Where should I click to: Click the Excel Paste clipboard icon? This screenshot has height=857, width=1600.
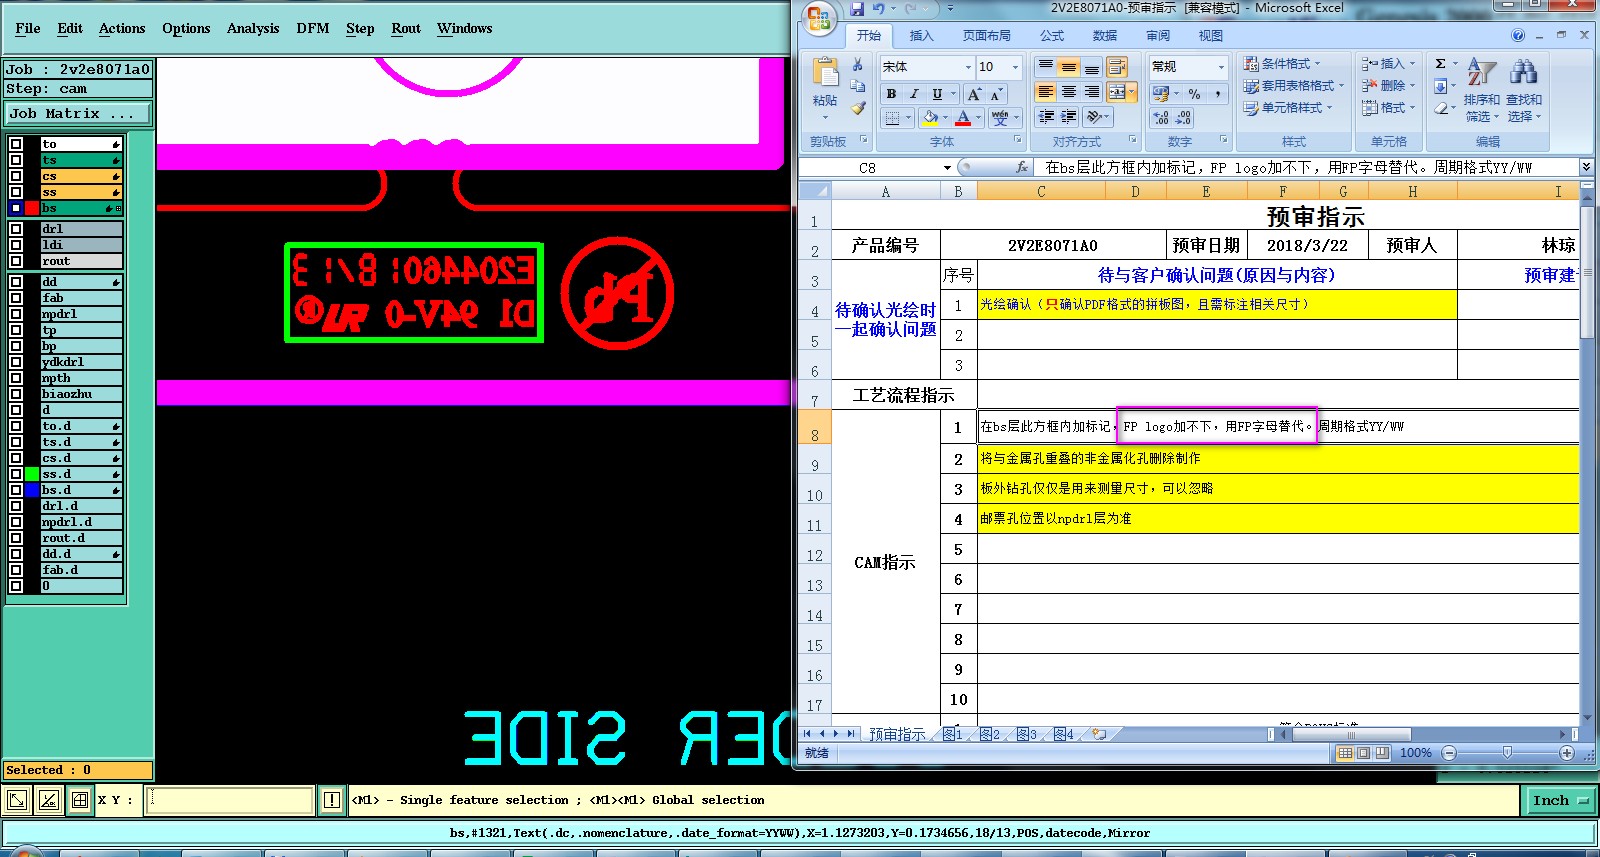[x=825, y=73]
